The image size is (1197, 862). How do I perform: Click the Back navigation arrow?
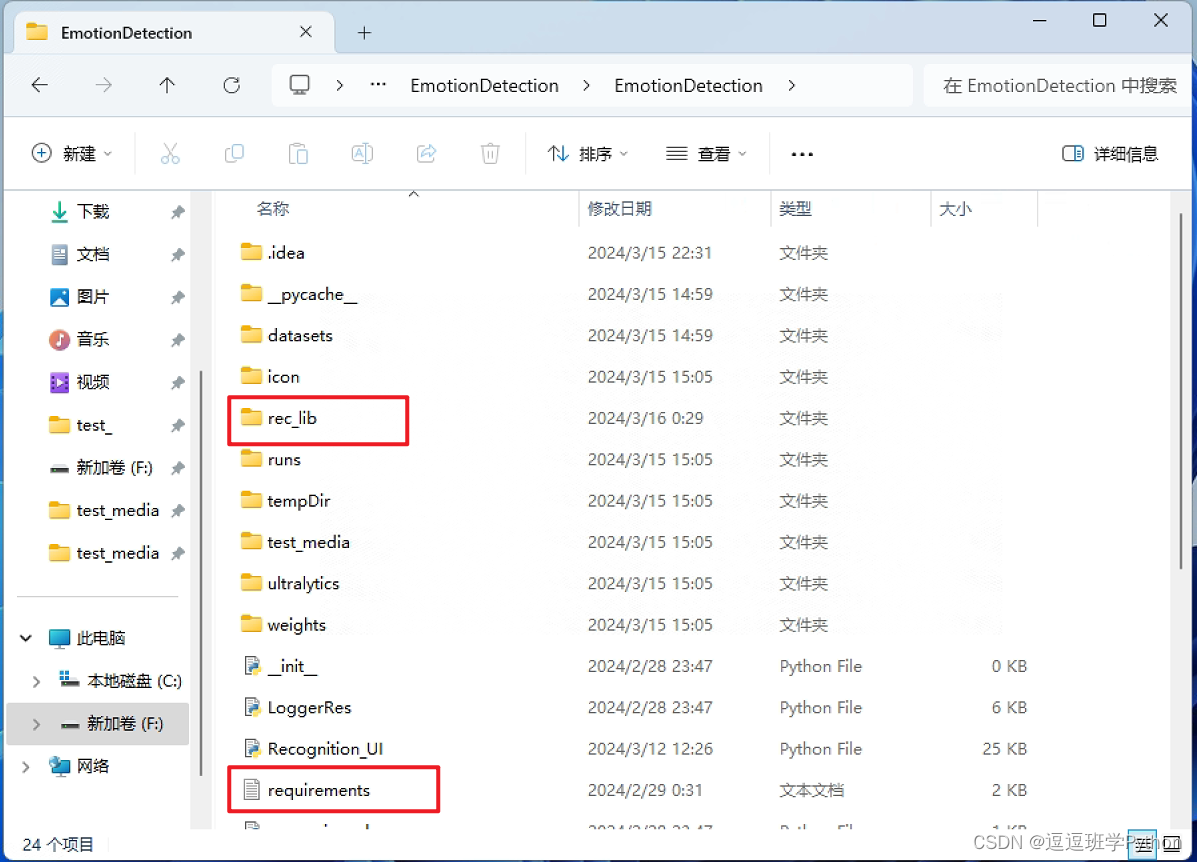click(40, 86)
